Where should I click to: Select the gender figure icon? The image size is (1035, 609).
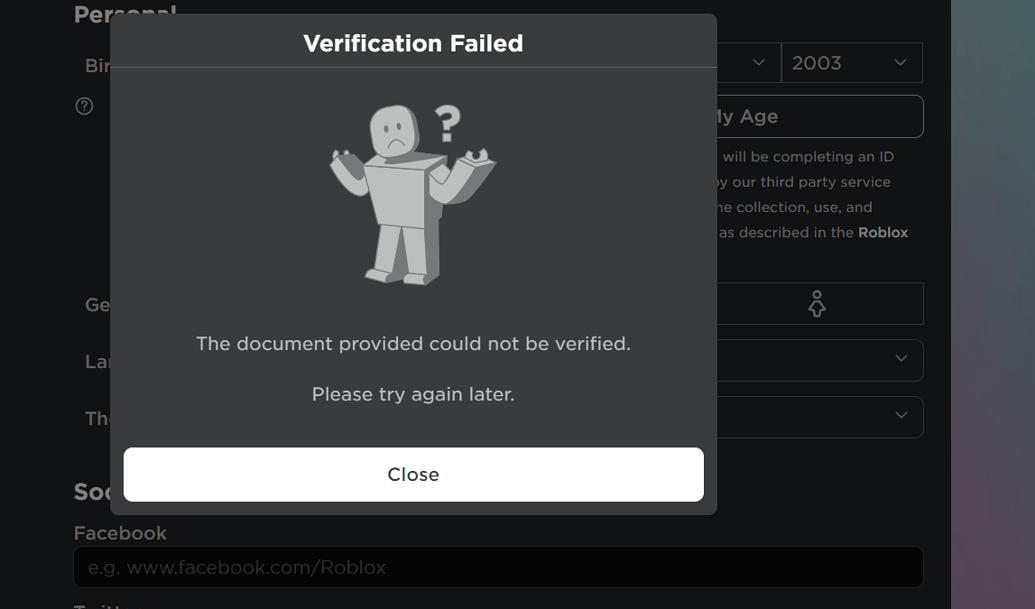(x=816, y=303)
